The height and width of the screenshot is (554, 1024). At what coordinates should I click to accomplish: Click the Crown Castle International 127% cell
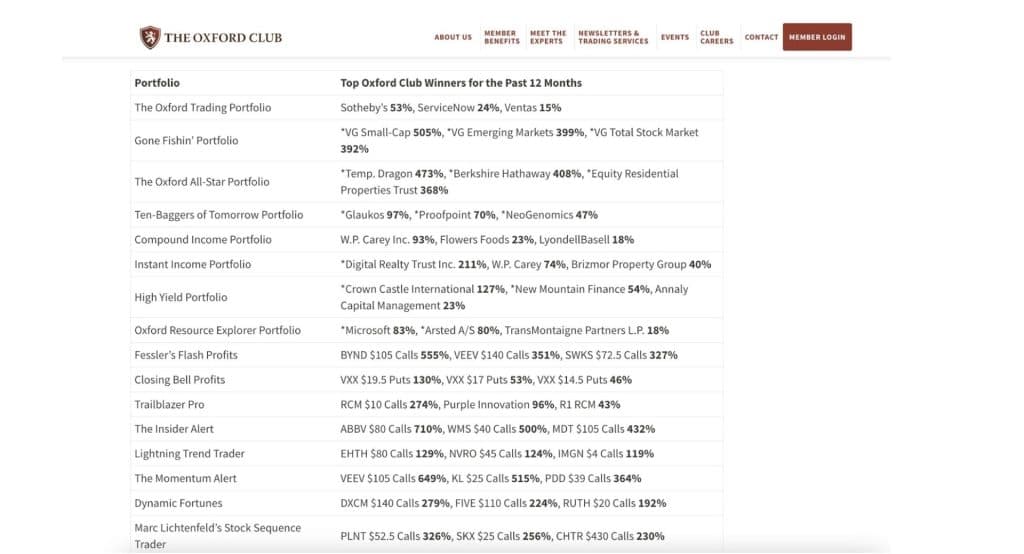click(529, 297)
